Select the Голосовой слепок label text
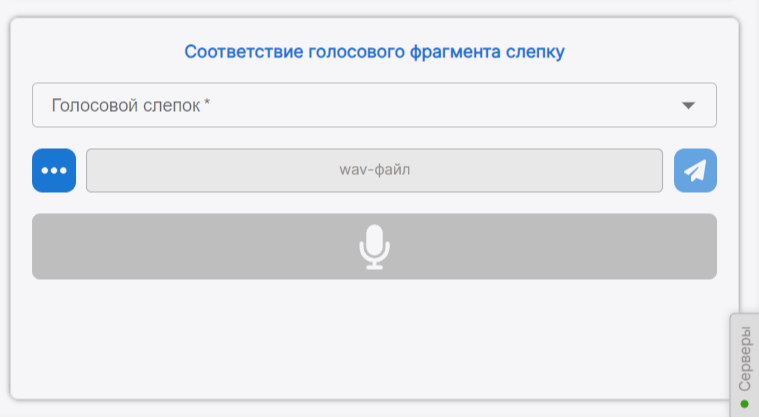The height and width of the screenshot is (417, 759). [x=126, y=105]
